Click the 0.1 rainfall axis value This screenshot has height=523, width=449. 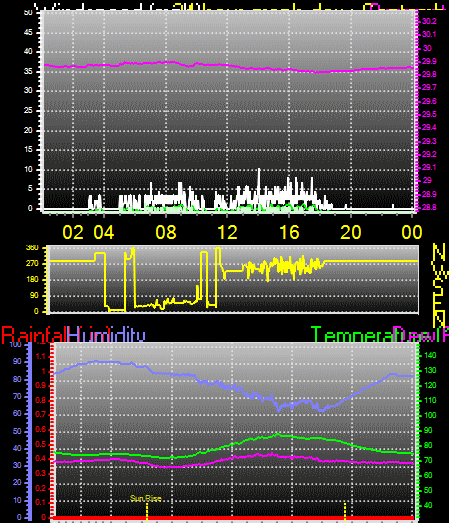pos(41,503)
